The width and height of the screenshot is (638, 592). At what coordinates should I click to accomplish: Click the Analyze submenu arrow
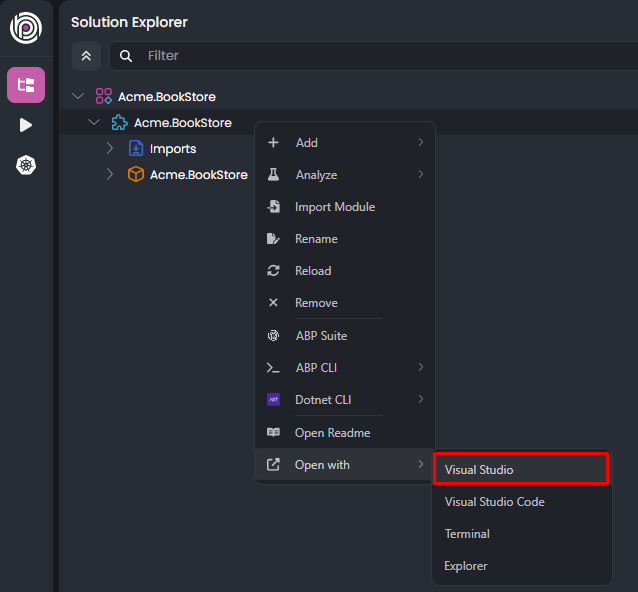point(421,174)
